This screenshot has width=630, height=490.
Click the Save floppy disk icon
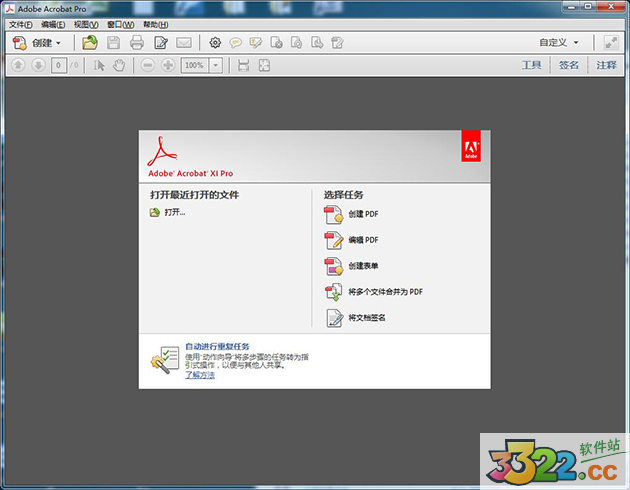pos(113,43)
